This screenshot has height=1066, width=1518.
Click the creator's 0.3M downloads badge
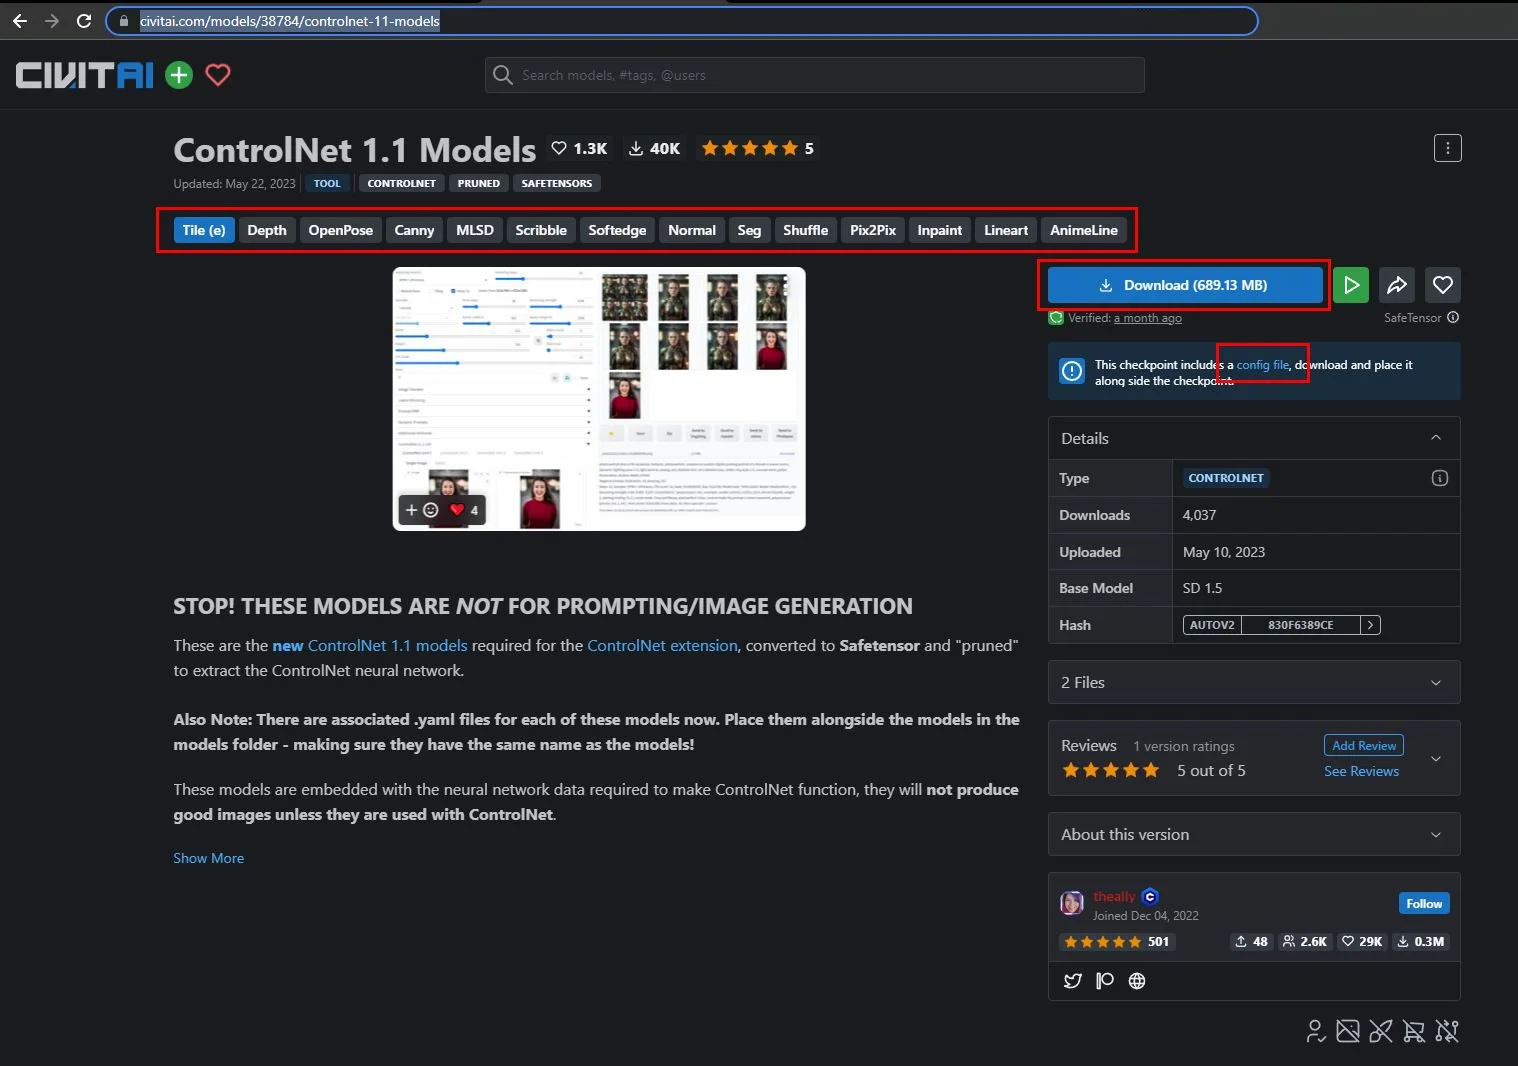pyautogui.click(x=1420, y=942)
